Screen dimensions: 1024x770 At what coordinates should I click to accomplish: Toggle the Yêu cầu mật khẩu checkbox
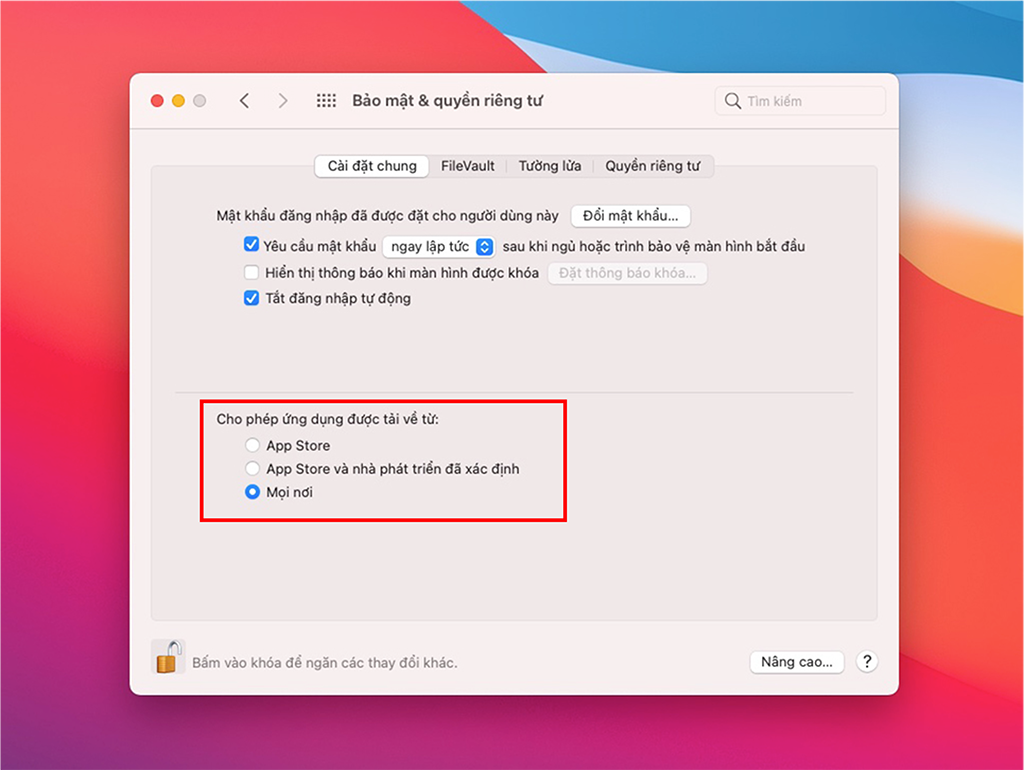coord(251,245)
